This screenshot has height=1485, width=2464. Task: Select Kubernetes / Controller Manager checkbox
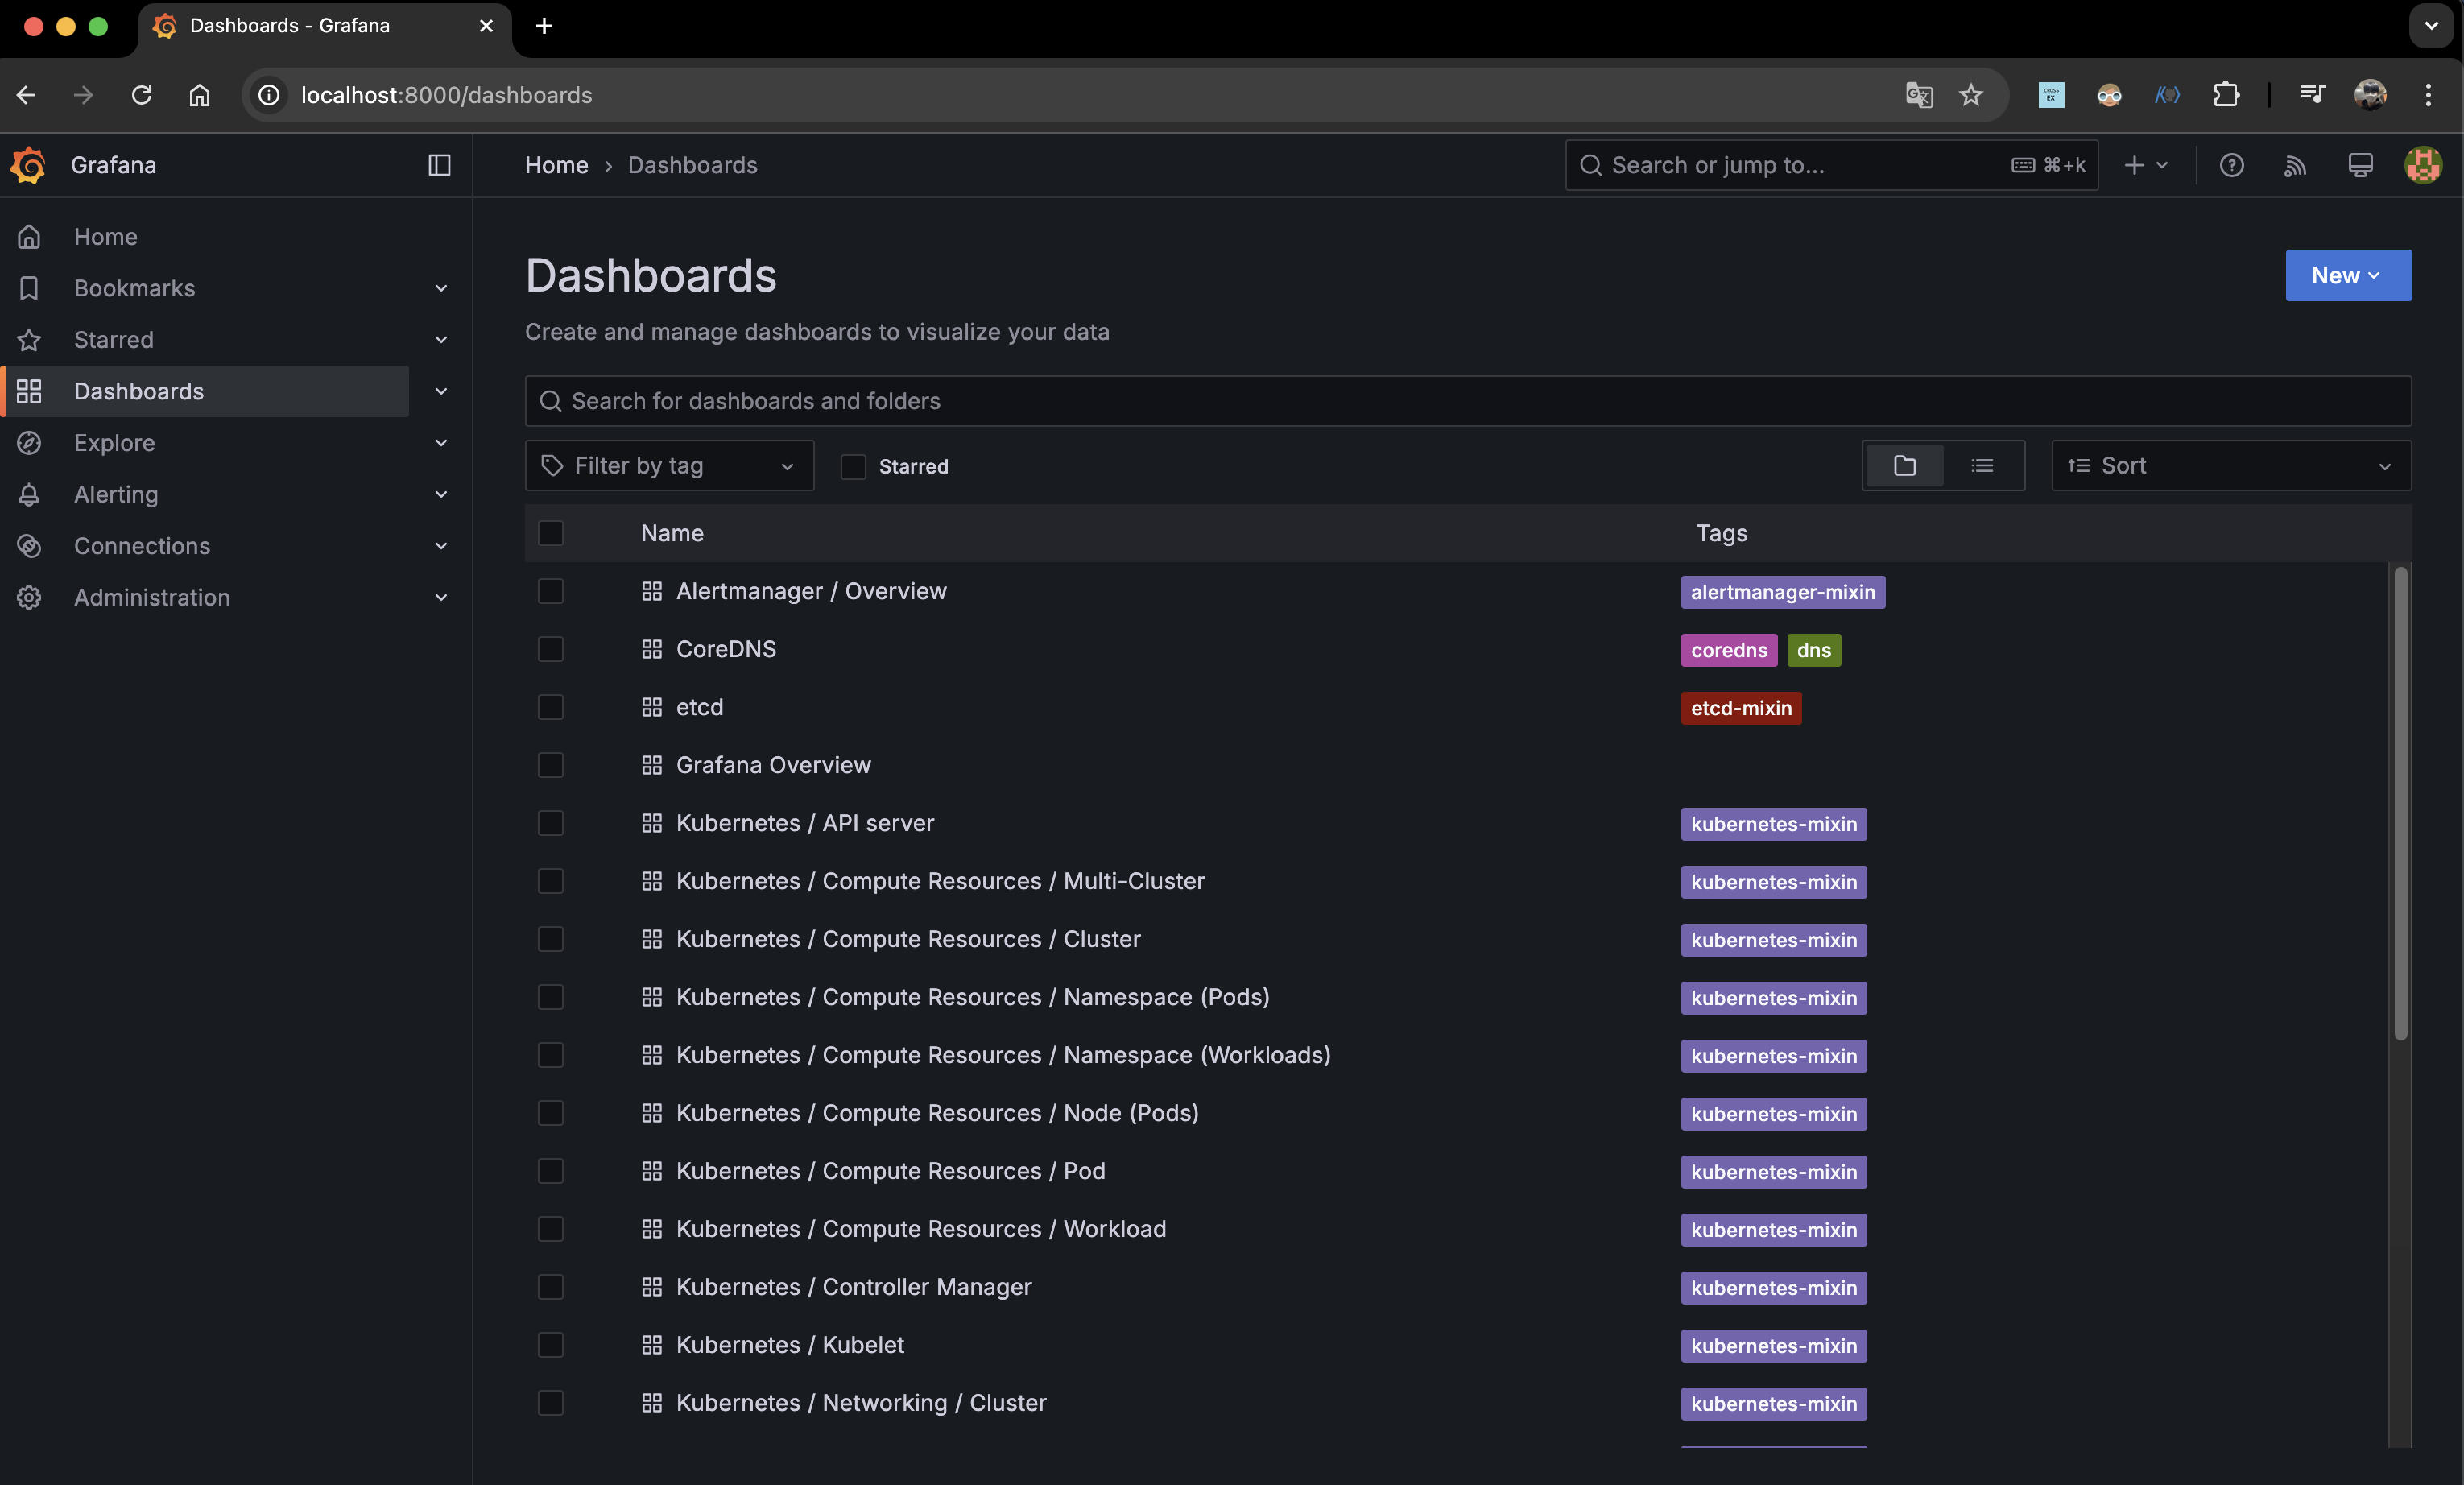coord(550,1287)
